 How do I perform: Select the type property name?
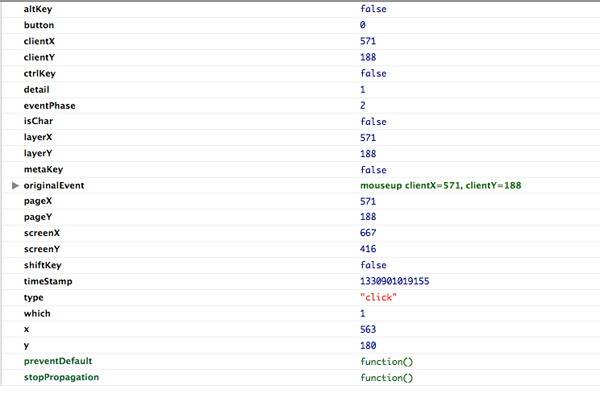(x=33, y=298)
